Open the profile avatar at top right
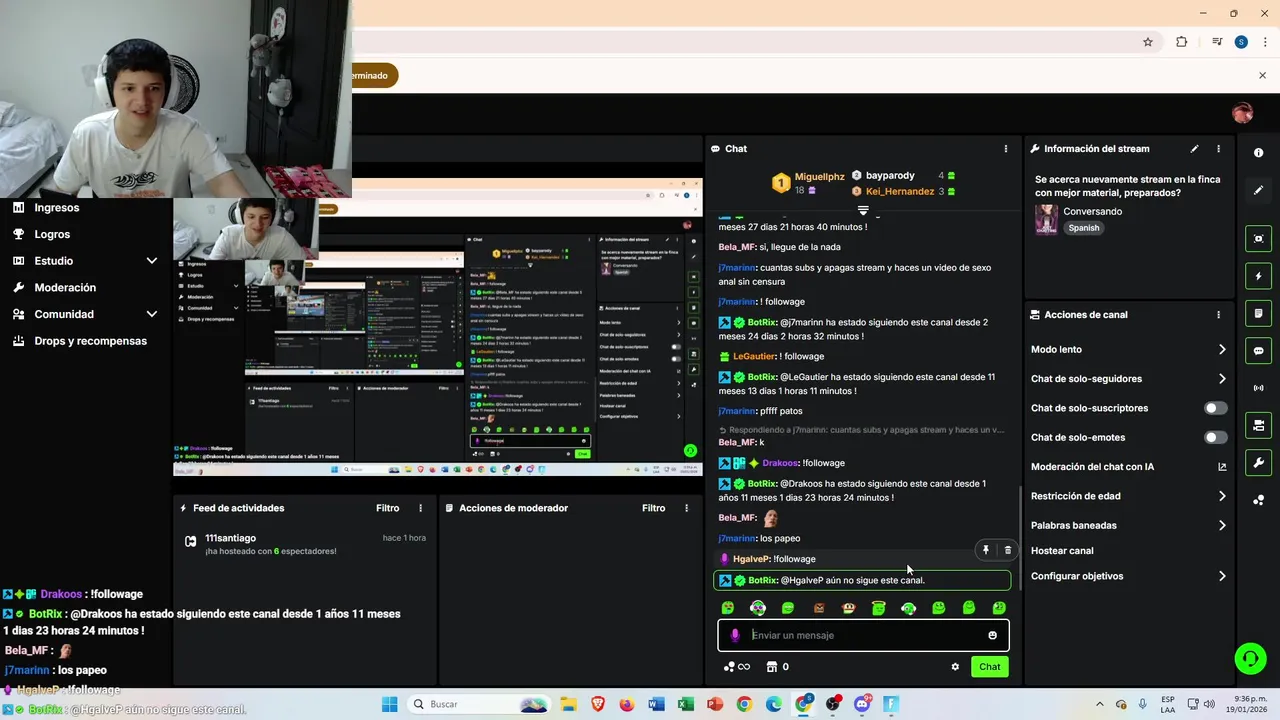Viewport: 1280px width, 720px height. coord(1243,113)
